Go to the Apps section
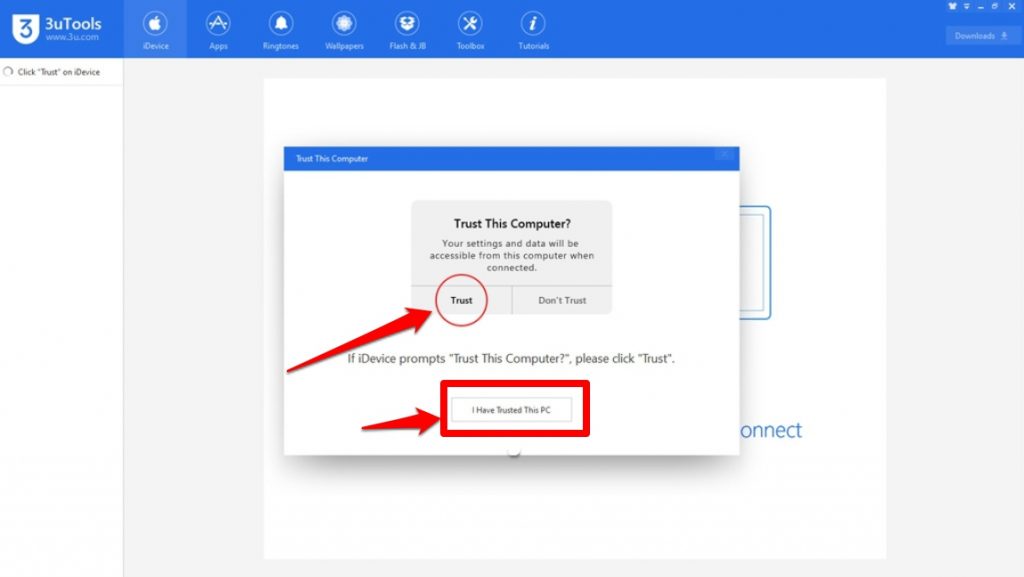 (218, 29)
